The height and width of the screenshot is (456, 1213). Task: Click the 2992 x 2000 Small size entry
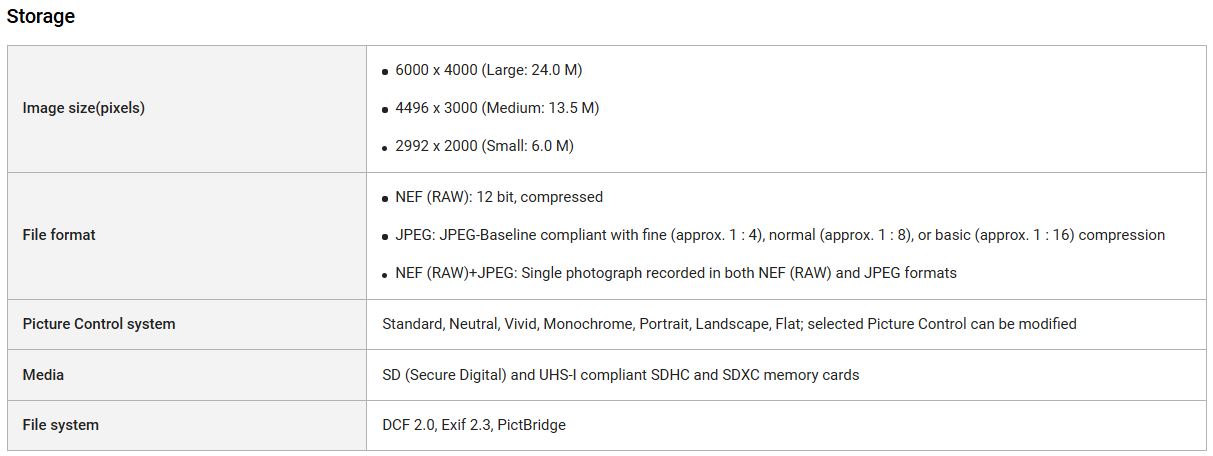484,146
